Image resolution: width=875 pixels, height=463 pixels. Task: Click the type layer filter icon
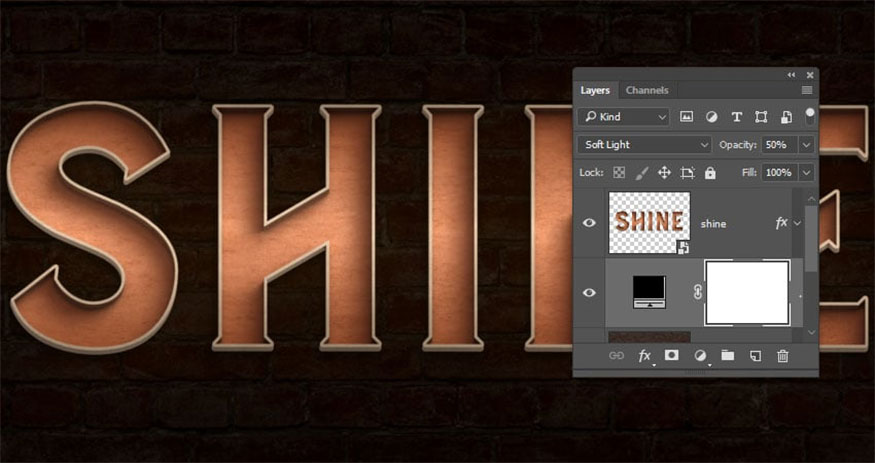(737, 117)
